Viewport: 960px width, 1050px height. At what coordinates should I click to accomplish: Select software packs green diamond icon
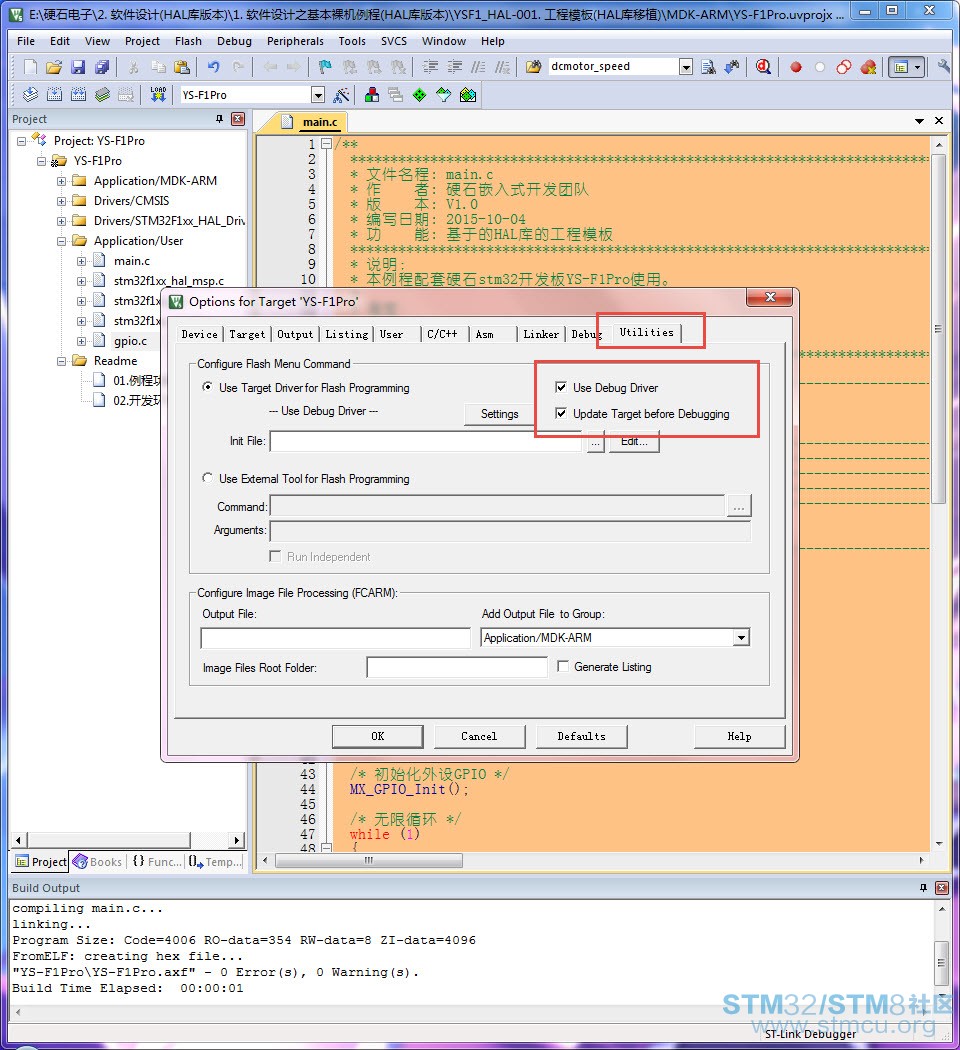(419, 95)
